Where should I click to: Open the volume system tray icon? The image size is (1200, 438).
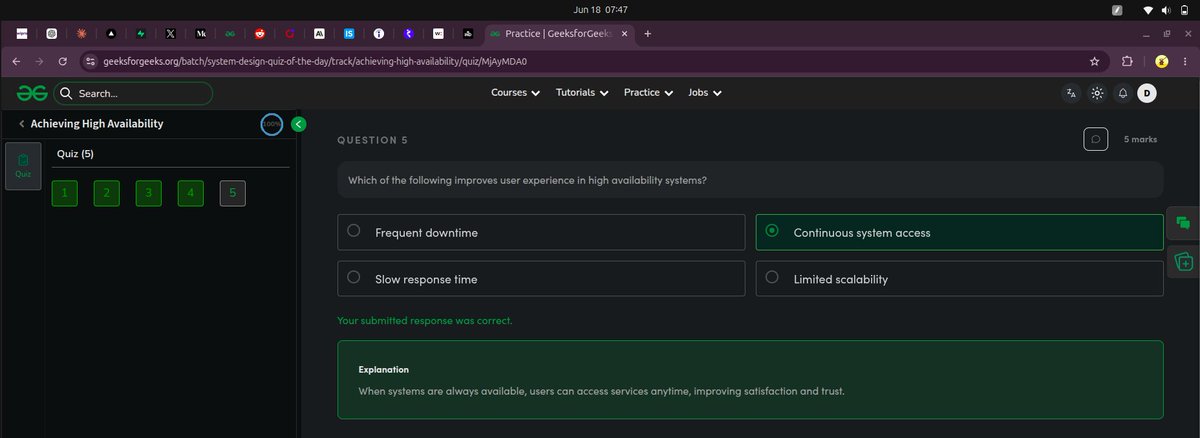click(1166, 10)
